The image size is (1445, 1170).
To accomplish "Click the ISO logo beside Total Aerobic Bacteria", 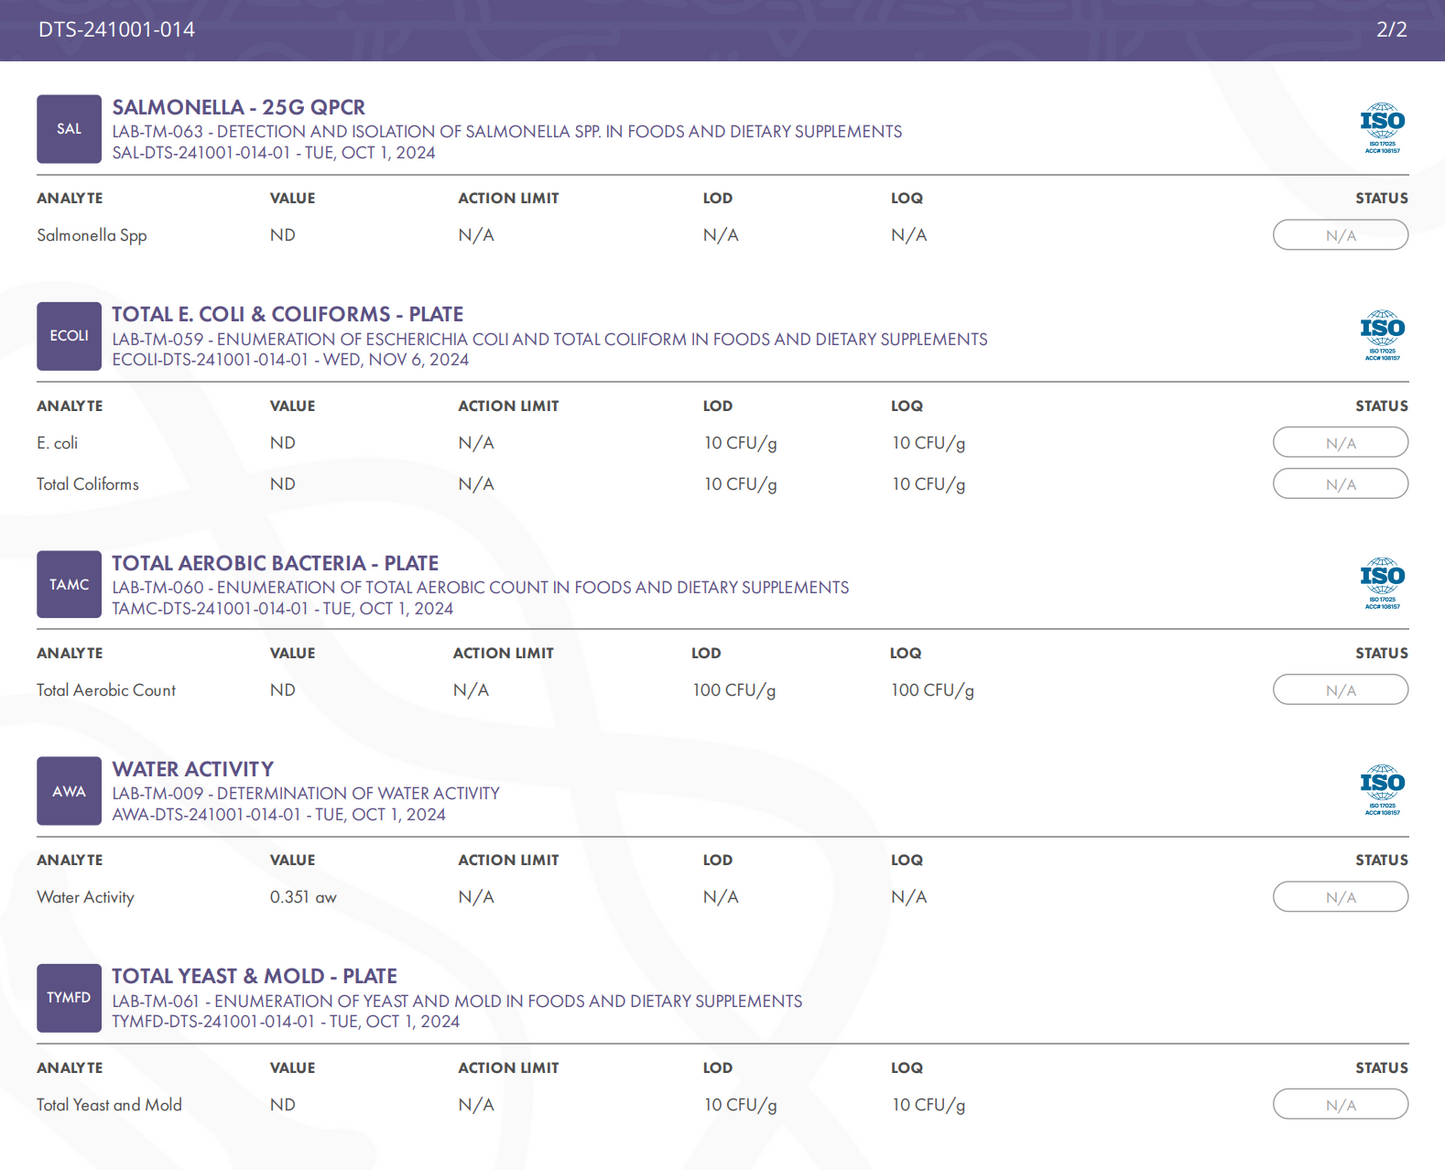I will 1382,583.
